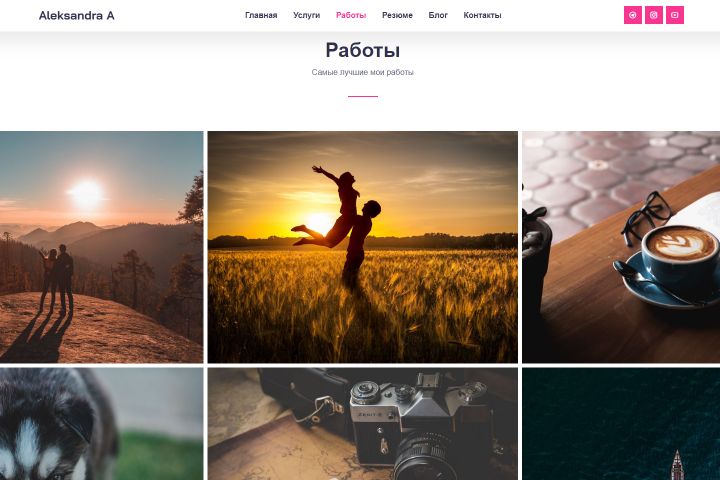Click the Aleksandra A site logo

(x=77, y=16)
